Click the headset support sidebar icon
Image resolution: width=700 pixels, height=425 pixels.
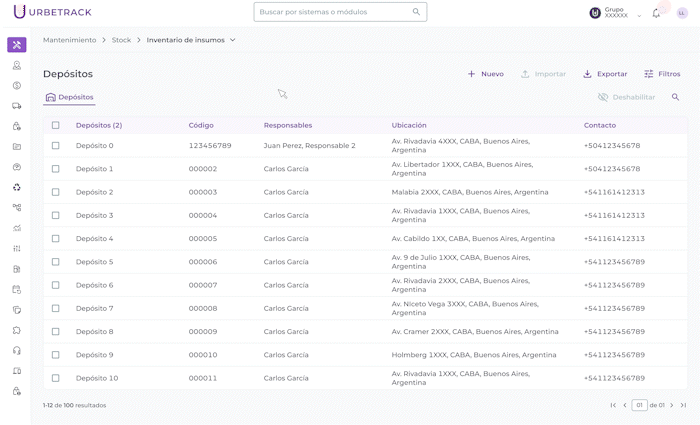pos(17,350)
